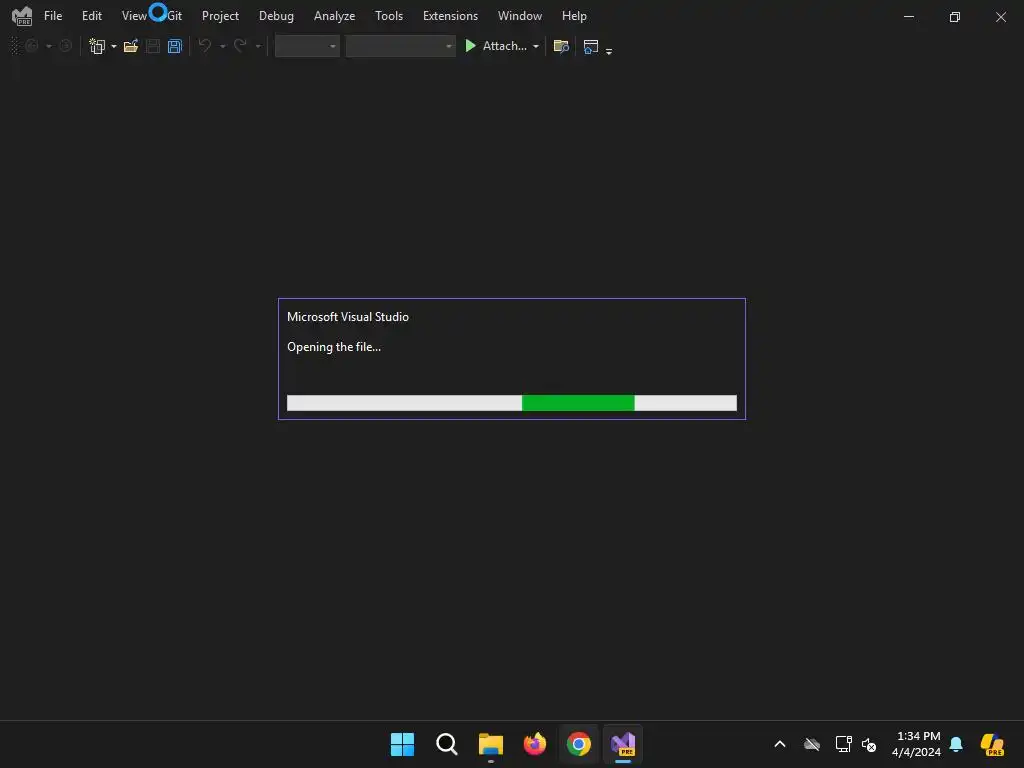Expand the Navigate Backward dropdown arrow
Image resolution: width=1024 pixels, height=768 pixels.
pos(48,46)
